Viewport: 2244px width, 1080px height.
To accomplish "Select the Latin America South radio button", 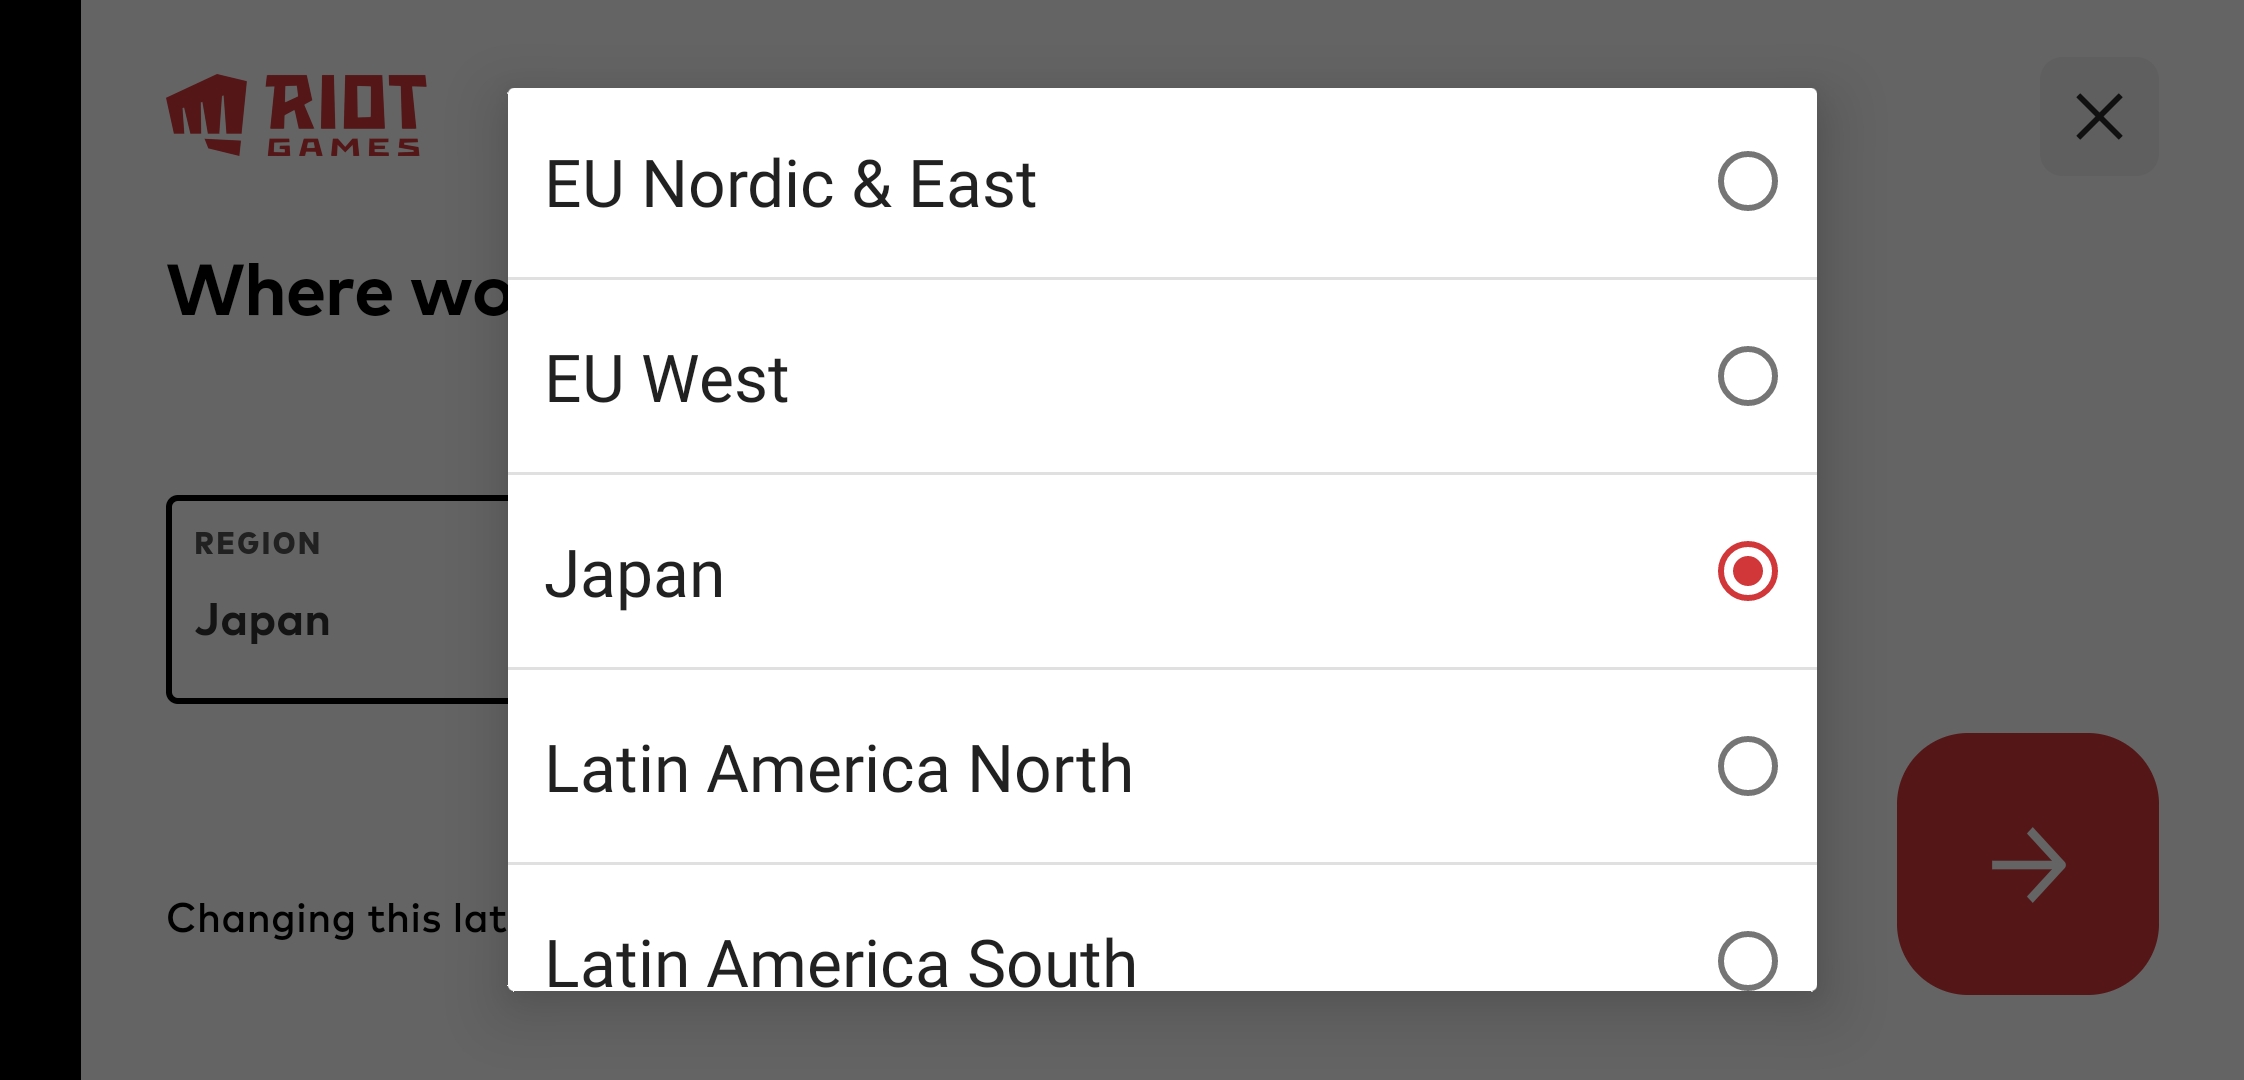I will 1747,960.
